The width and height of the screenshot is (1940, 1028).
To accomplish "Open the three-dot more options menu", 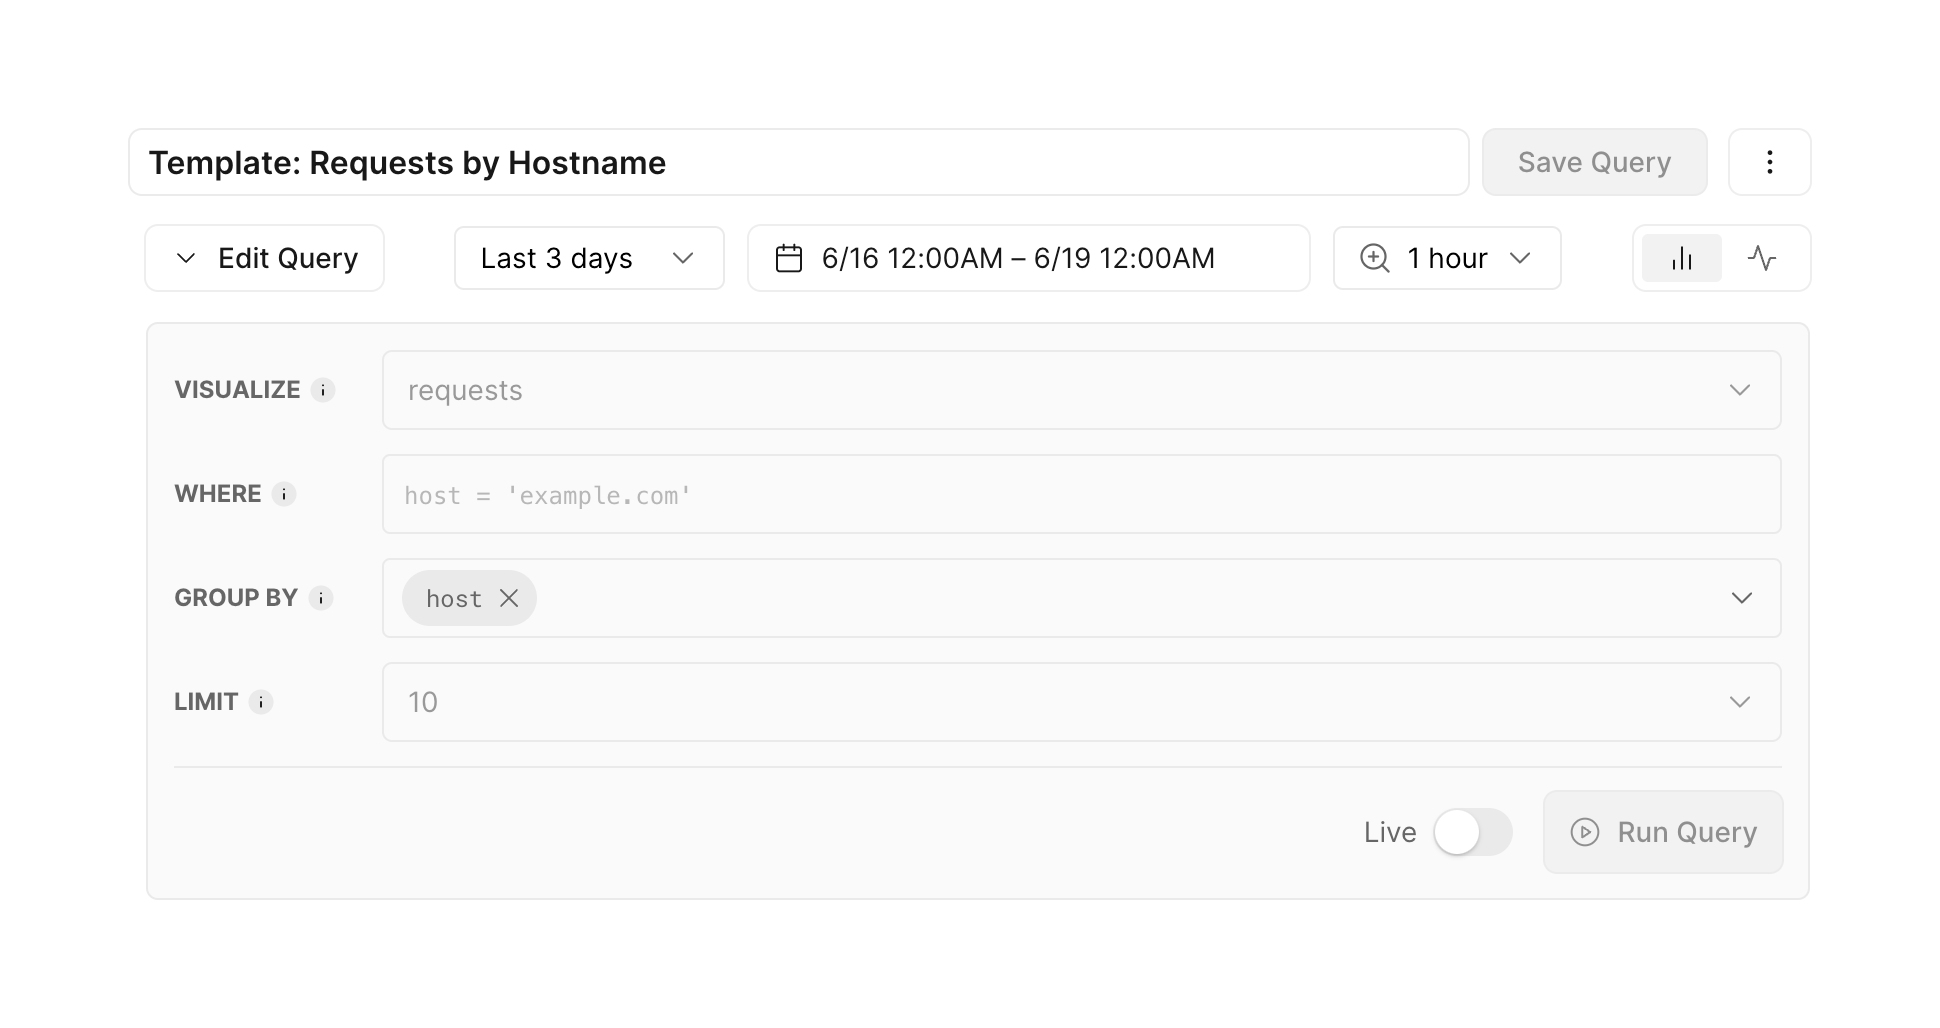I will pos(1769,162).
